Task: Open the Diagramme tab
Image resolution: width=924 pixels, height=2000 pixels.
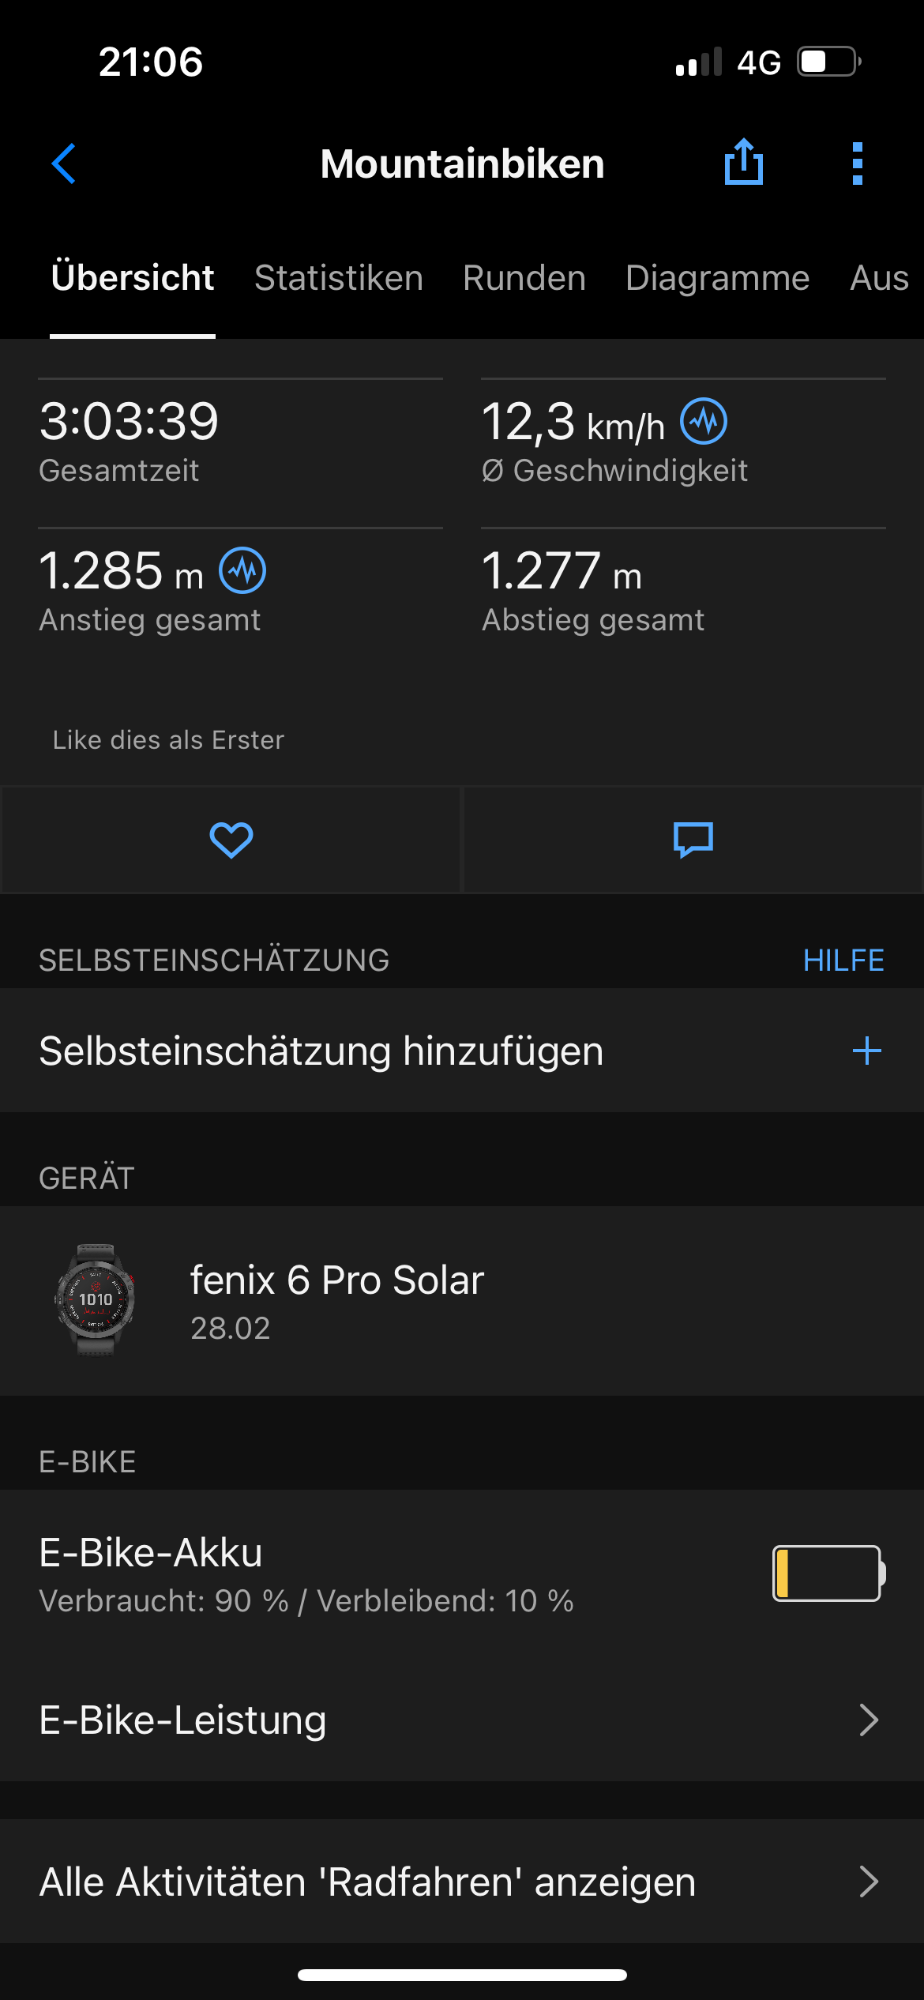Action: (x=717, y=278)
